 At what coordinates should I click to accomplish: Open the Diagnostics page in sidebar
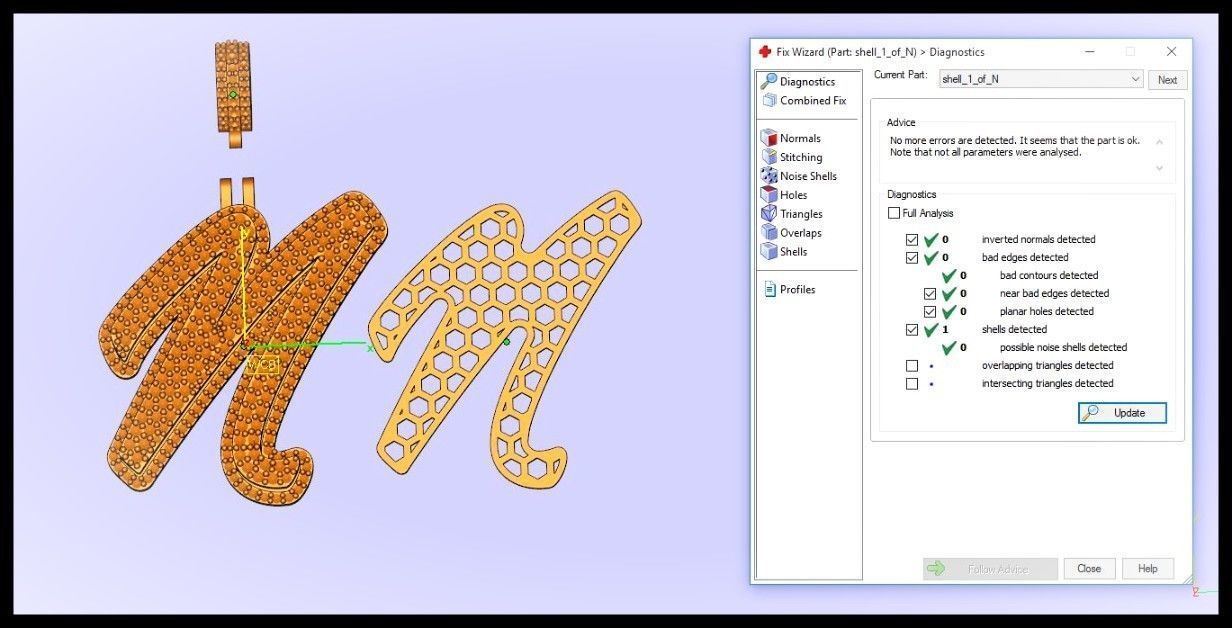click(x=807, y=81)
